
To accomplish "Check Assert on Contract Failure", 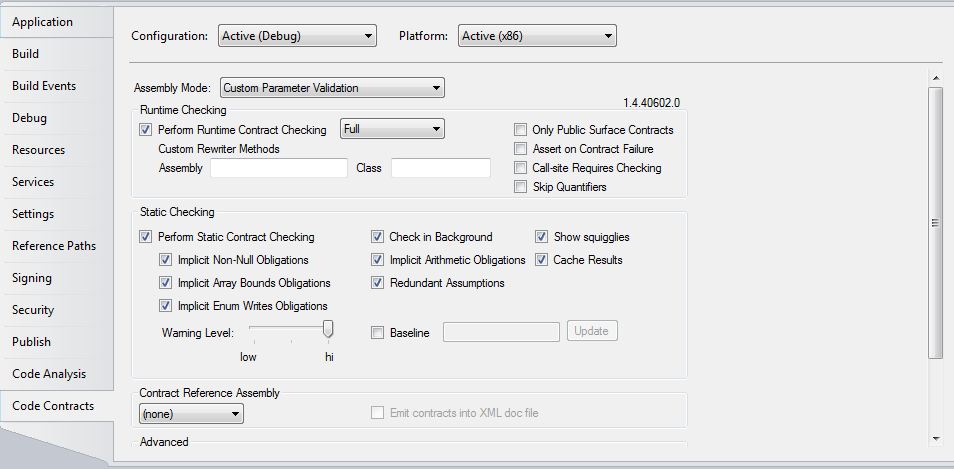I will click(520, 149).
